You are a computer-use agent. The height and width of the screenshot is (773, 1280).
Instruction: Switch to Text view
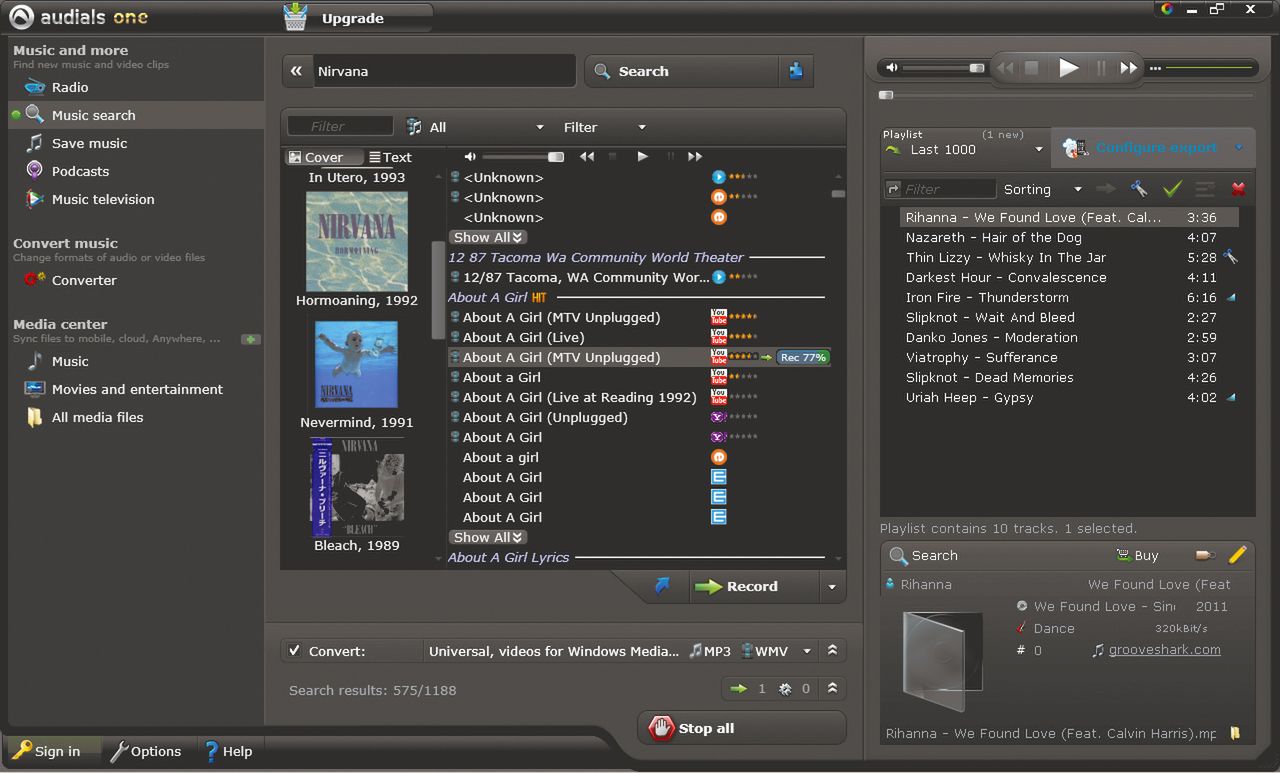(390, 157)
